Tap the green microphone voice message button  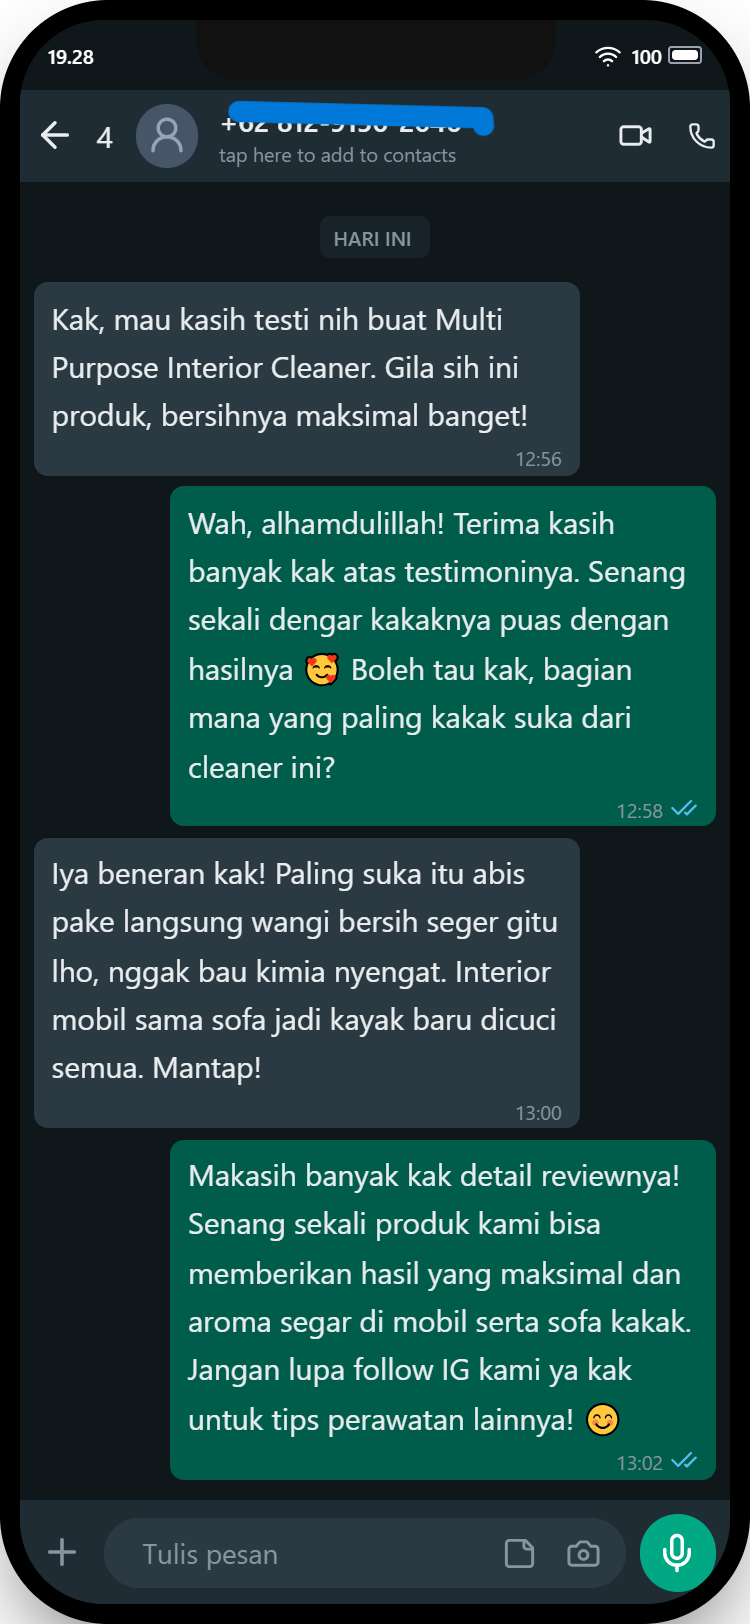click(x=677, y=1552)
